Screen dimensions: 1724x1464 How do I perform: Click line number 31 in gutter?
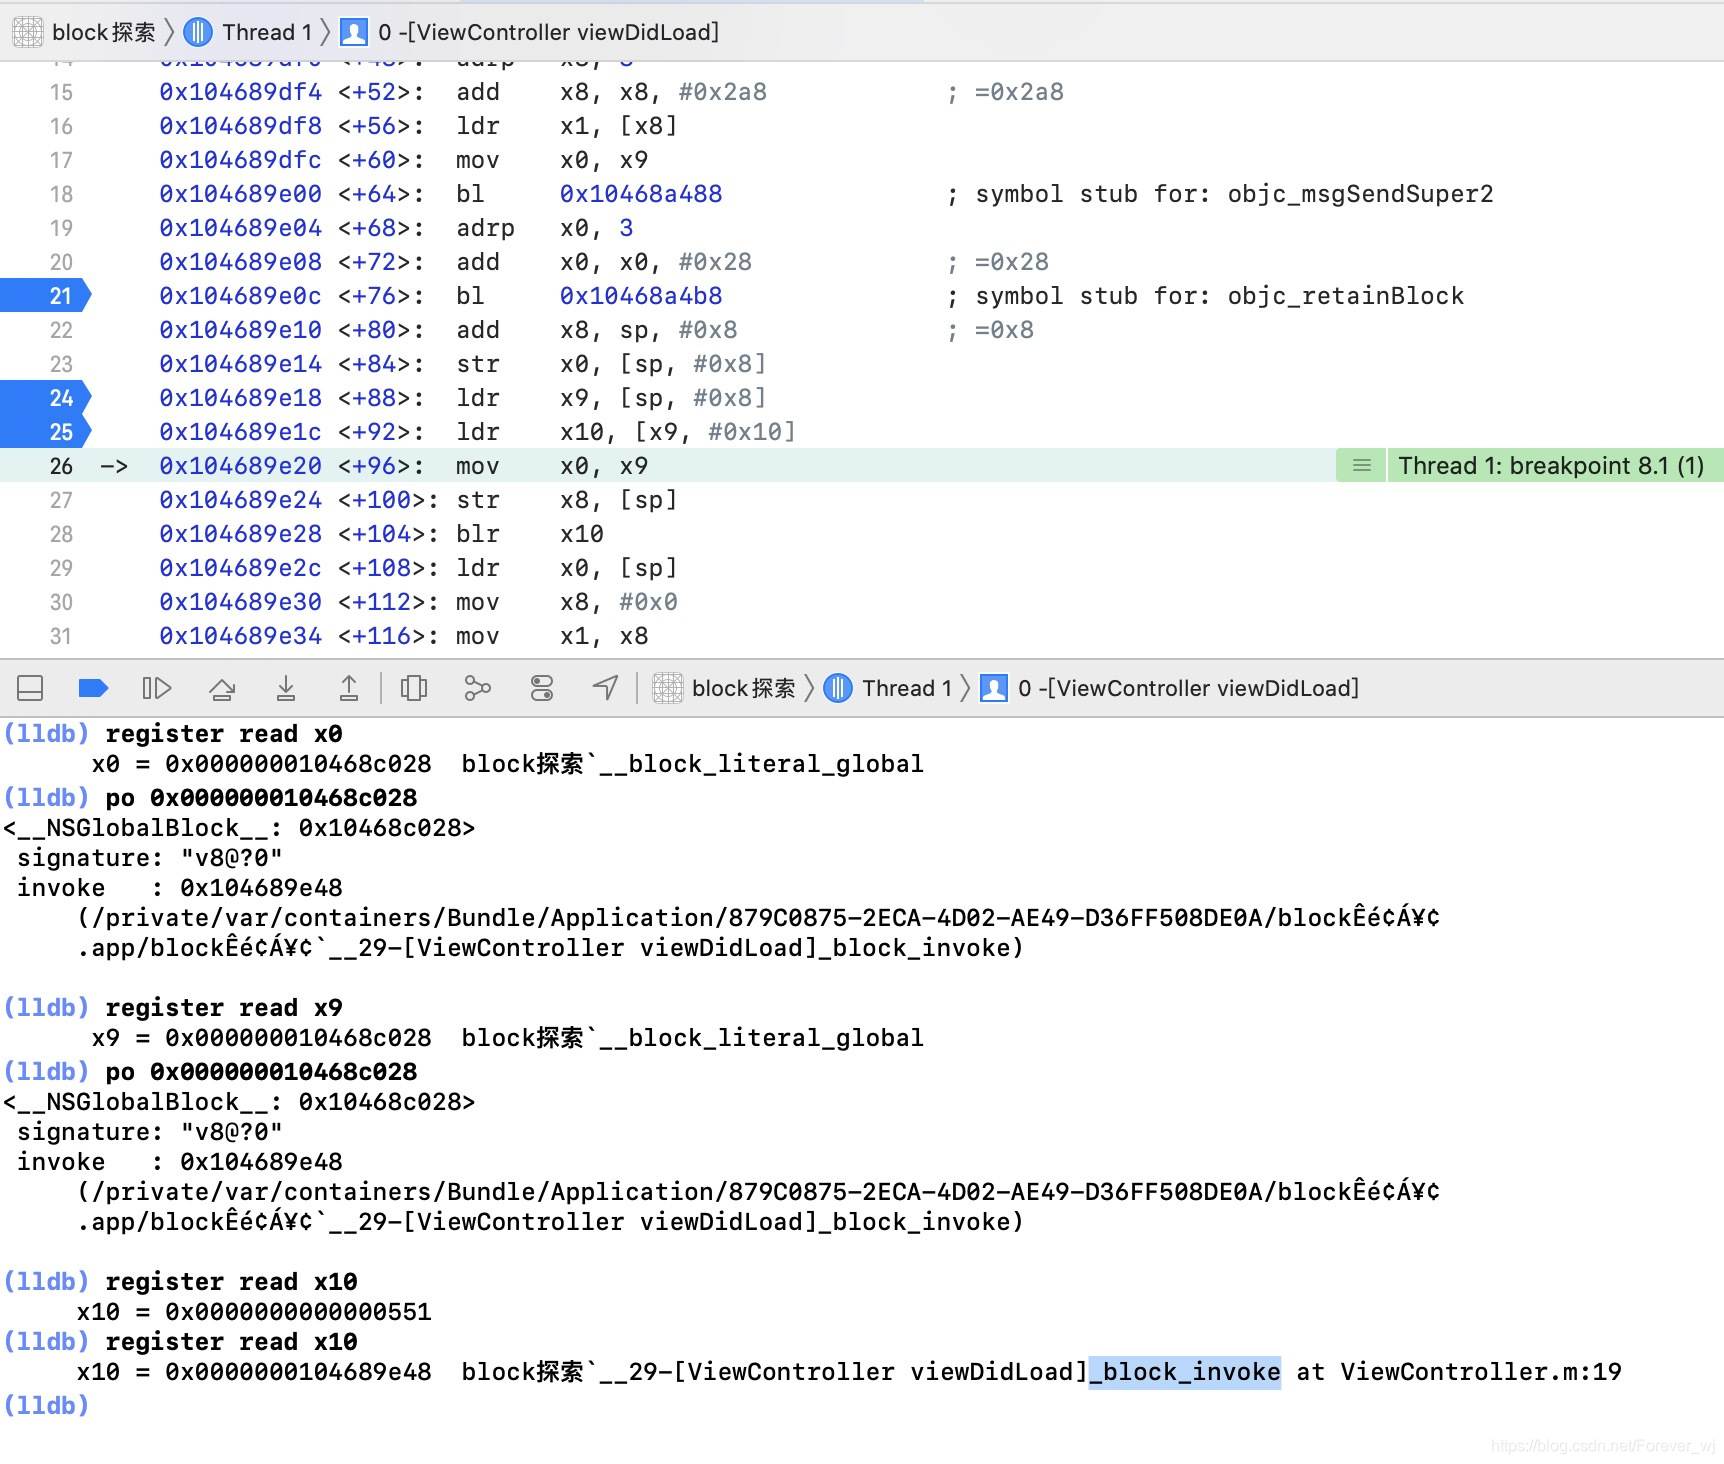(61, 636)
